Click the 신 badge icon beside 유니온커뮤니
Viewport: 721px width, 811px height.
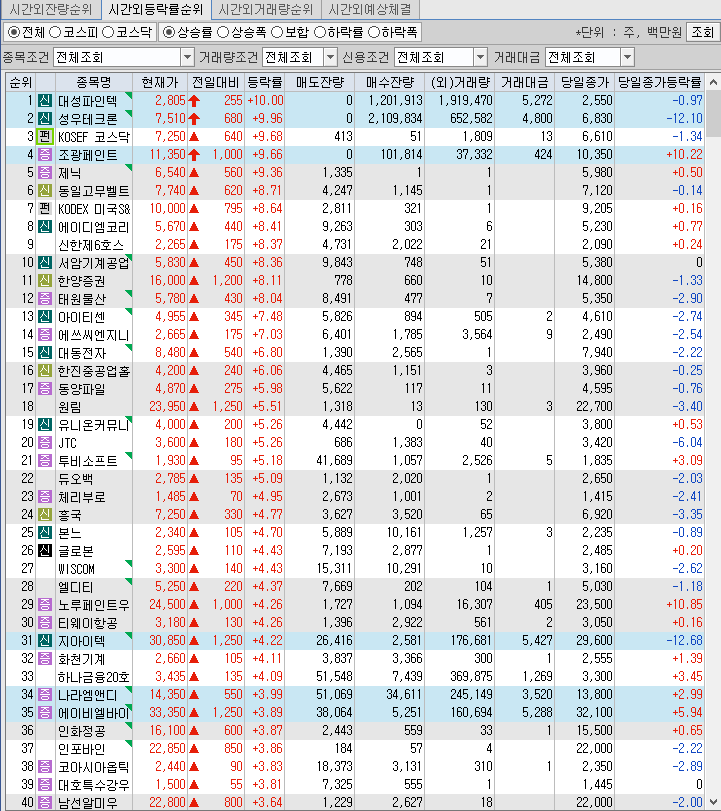(45, 424)
